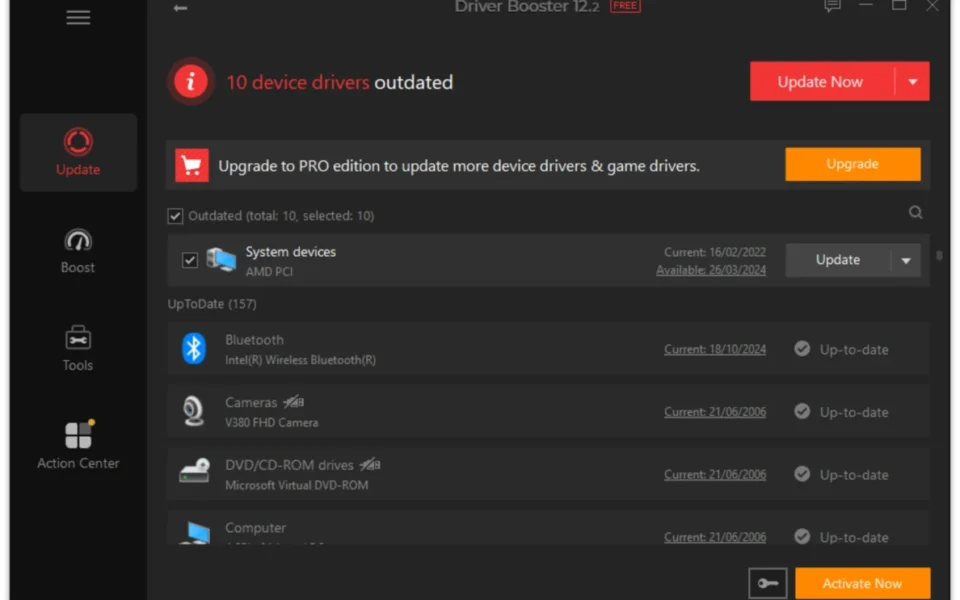
Task: Open Computer Current: 21/06/2006 link
Action: coord(715,537)
